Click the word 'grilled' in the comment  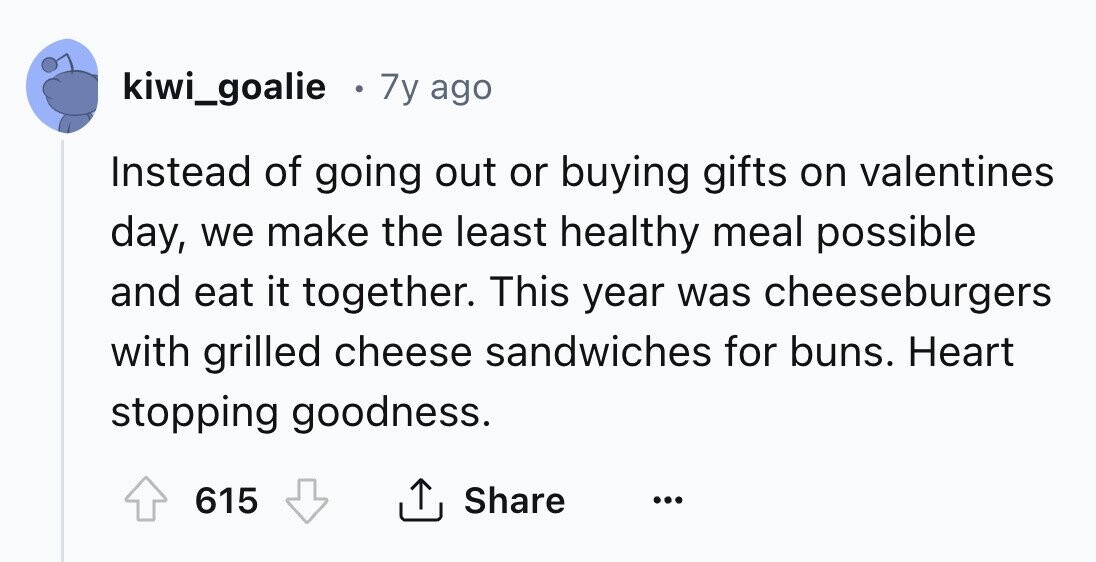tap(263, 352)
